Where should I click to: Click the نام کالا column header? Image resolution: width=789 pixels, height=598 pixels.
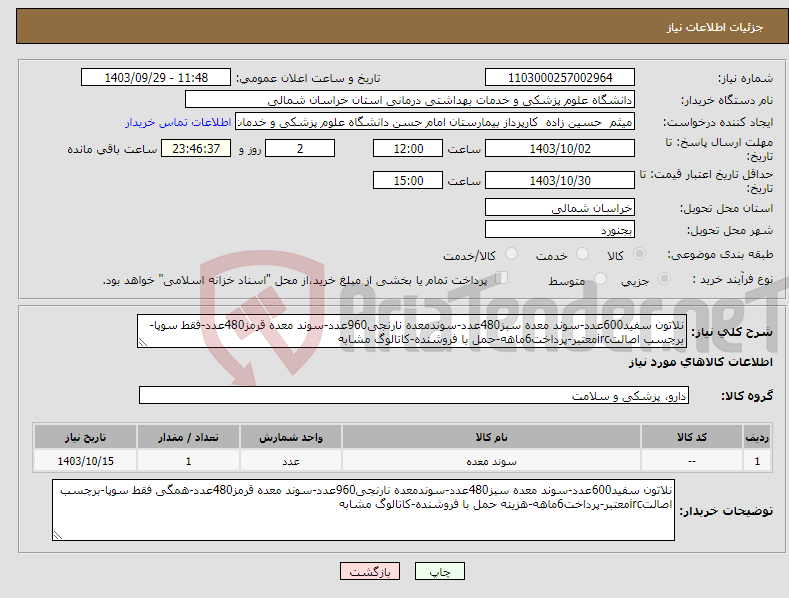coord(491,437)
